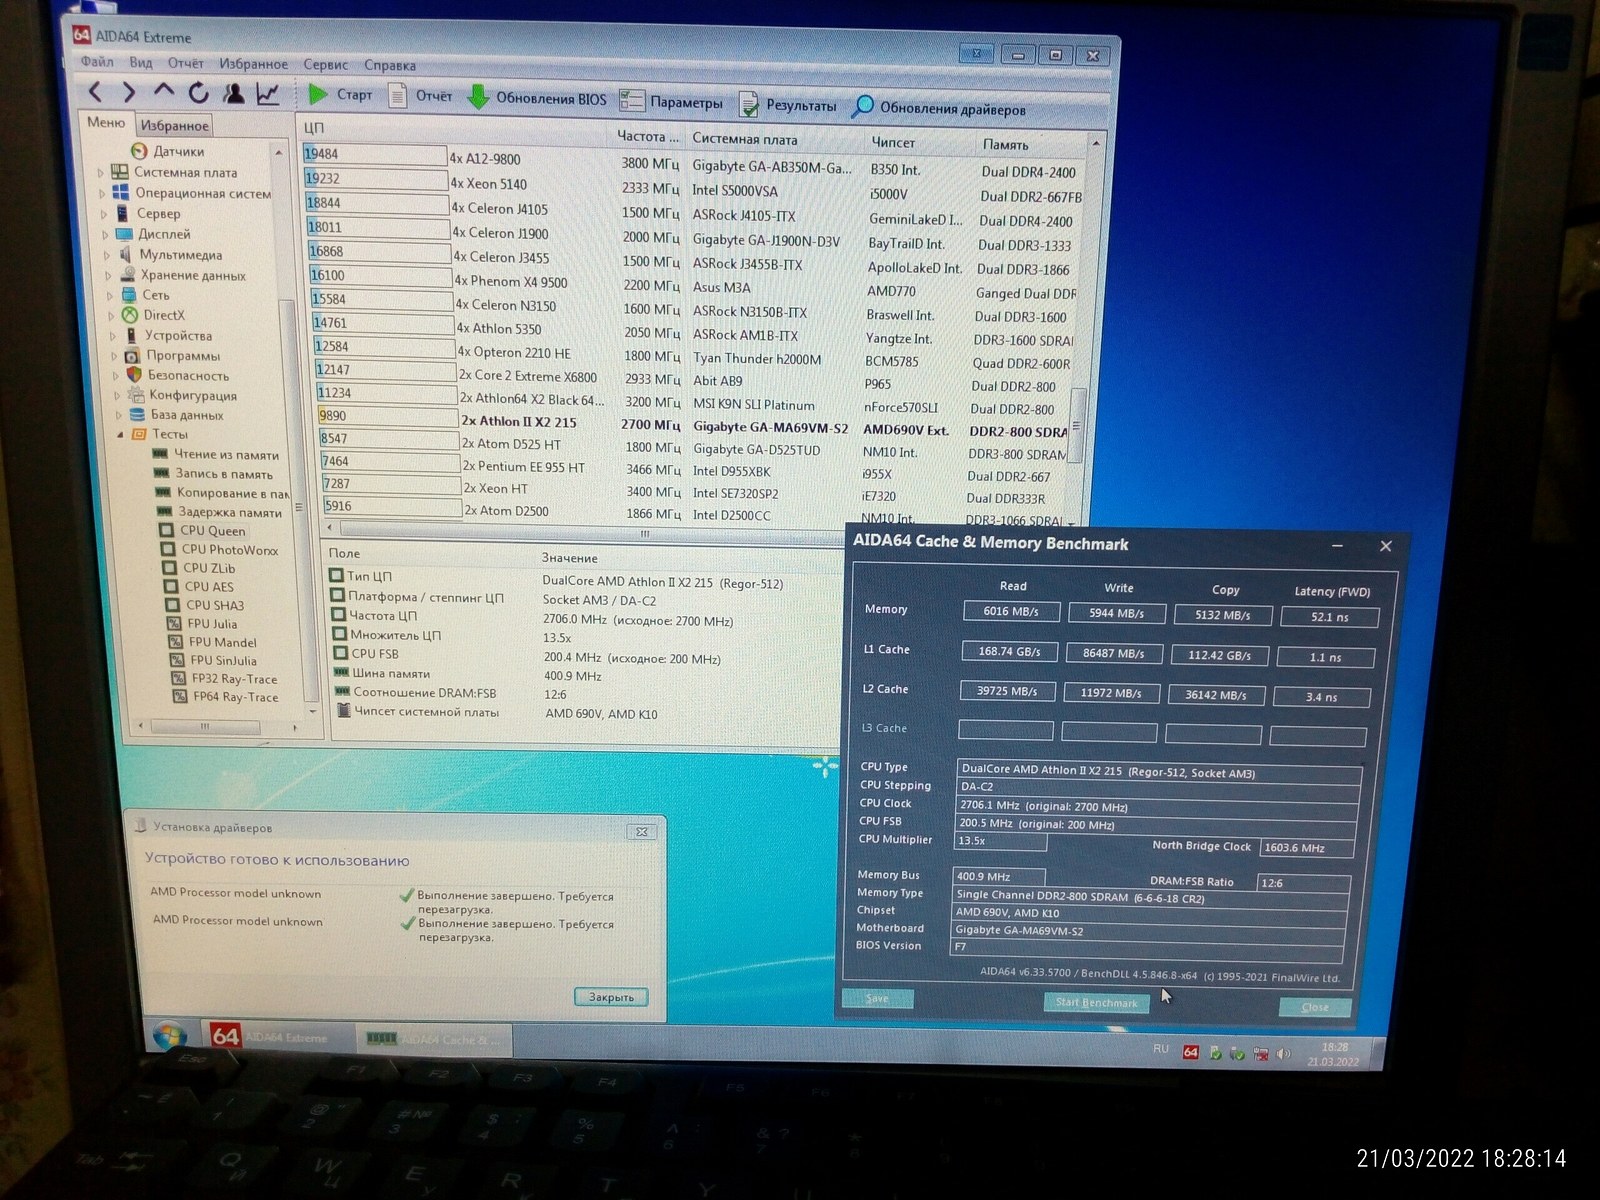Select the 4x Celeron J4105 result row
This screenshot has width=1600, height=1200.
pyautogui.click(x=690, y=212)
